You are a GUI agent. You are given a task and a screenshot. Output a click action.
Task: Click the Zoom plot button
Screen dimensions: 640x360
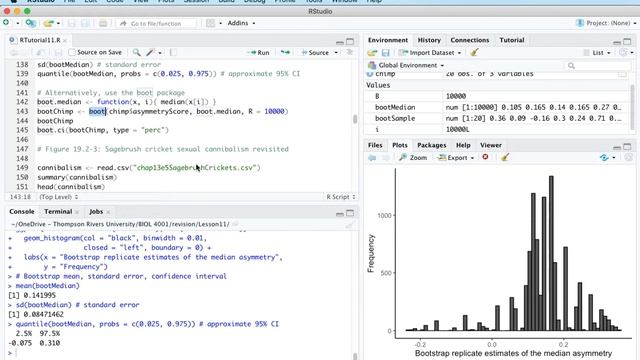point(413,158)
